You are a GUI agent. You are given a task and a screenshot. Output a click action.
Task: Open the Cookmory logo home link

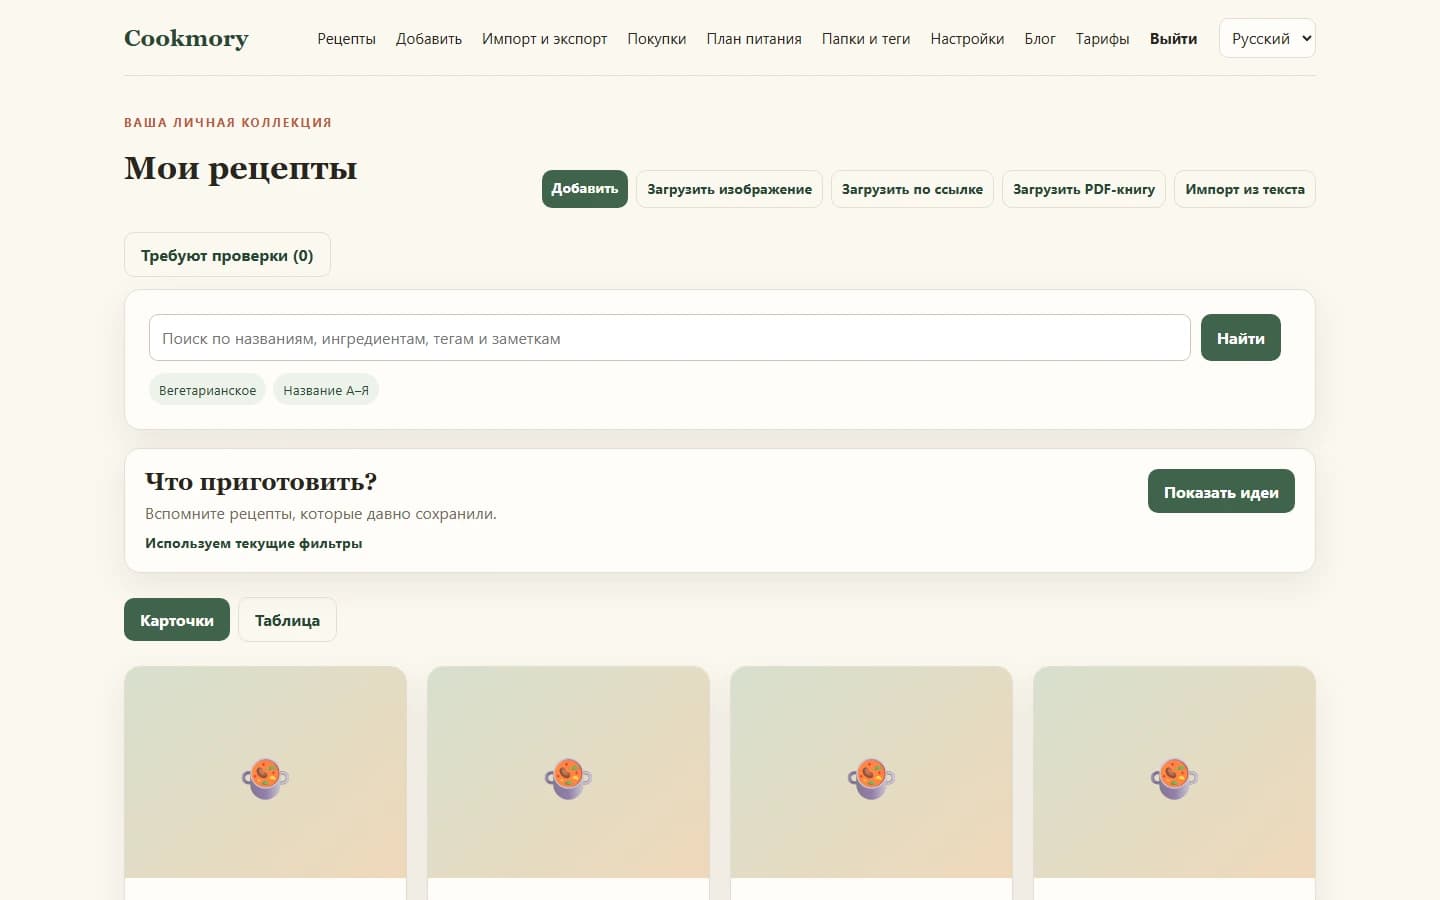click(x=186, y=38)
